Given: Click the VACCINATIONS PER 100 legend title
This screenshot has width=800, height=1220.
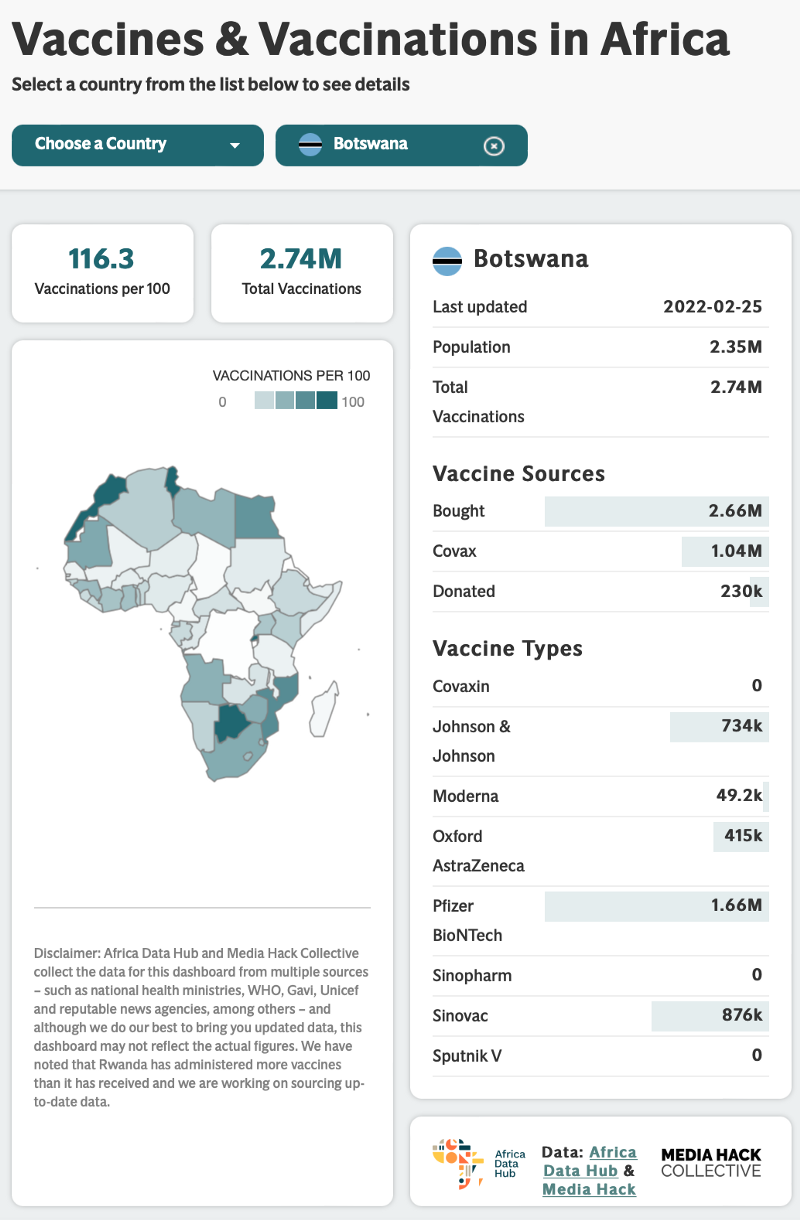Looking at the screenshot, I should click(292, 376).
